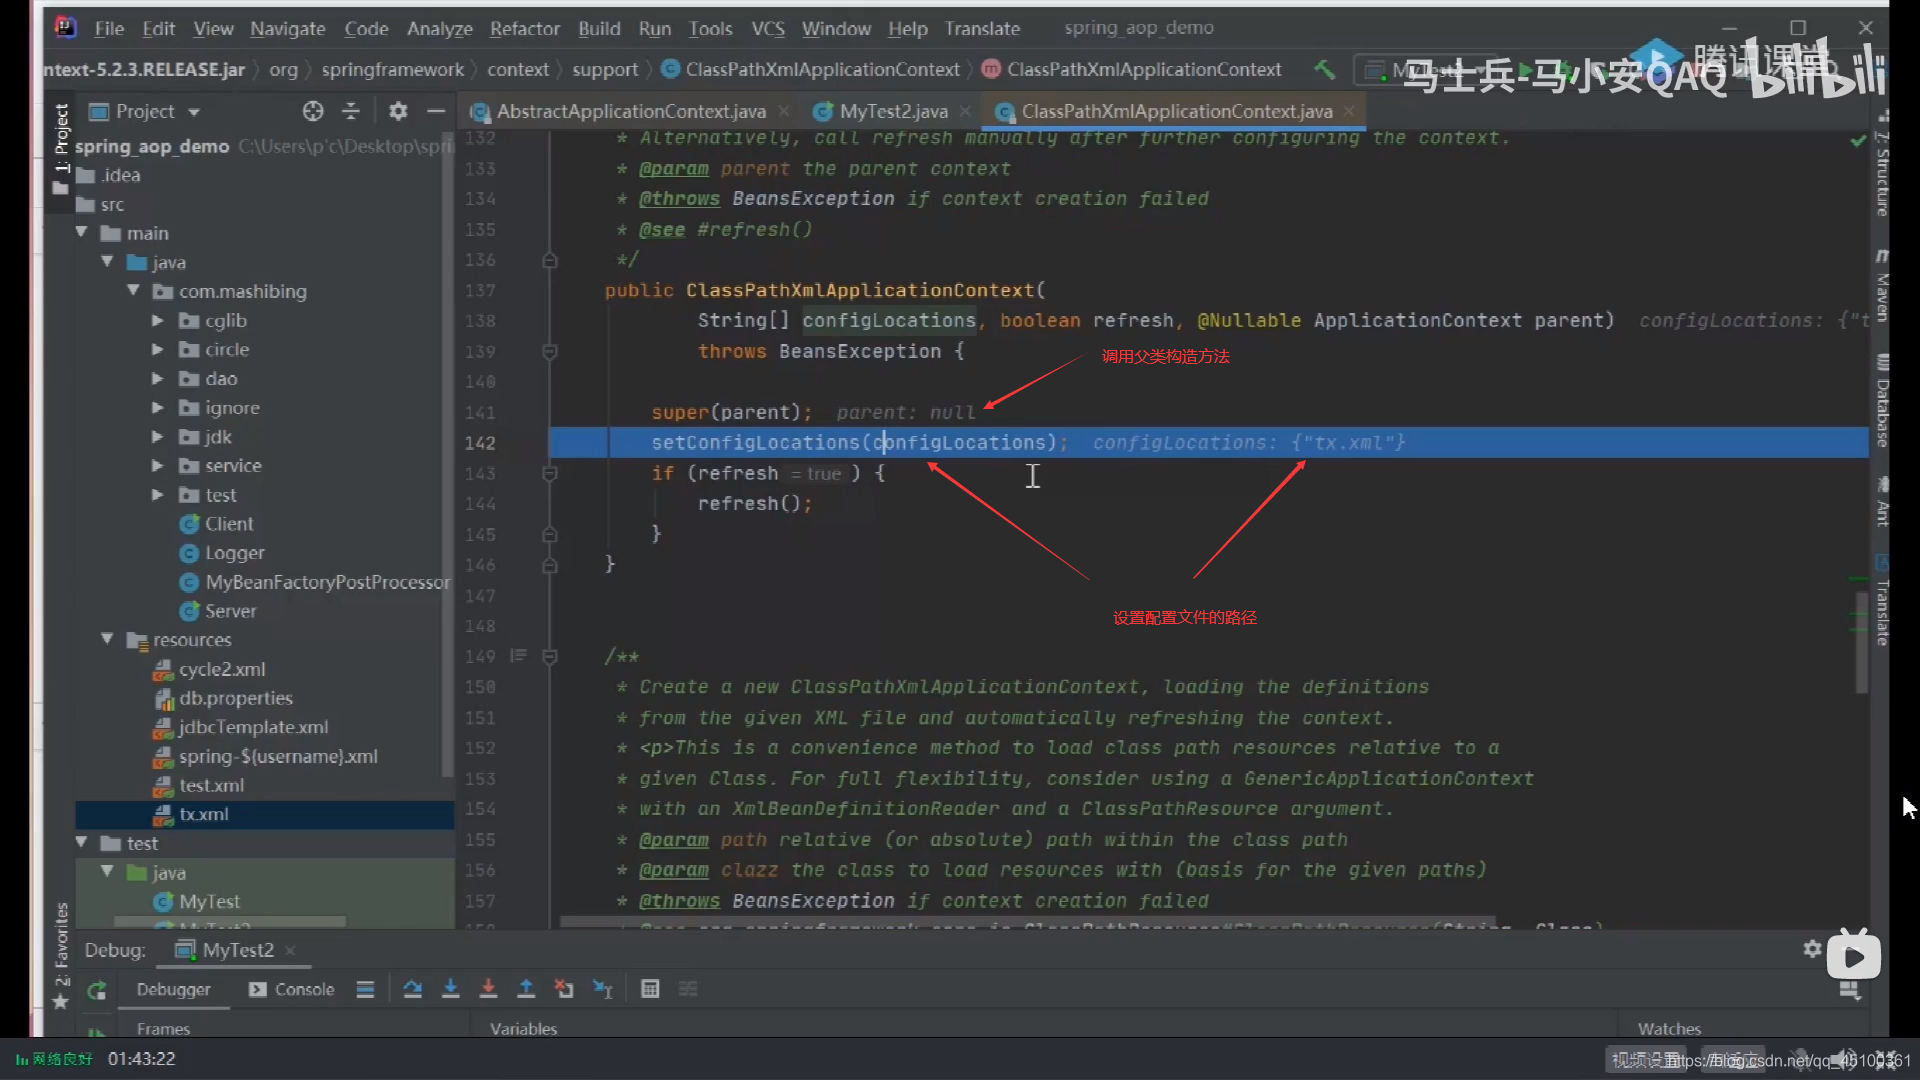Image resolution: width=1920 pixels, height=1080 pixels.
Task: Click the Collapse All icon in Project panel
Action: pos(351,111)
